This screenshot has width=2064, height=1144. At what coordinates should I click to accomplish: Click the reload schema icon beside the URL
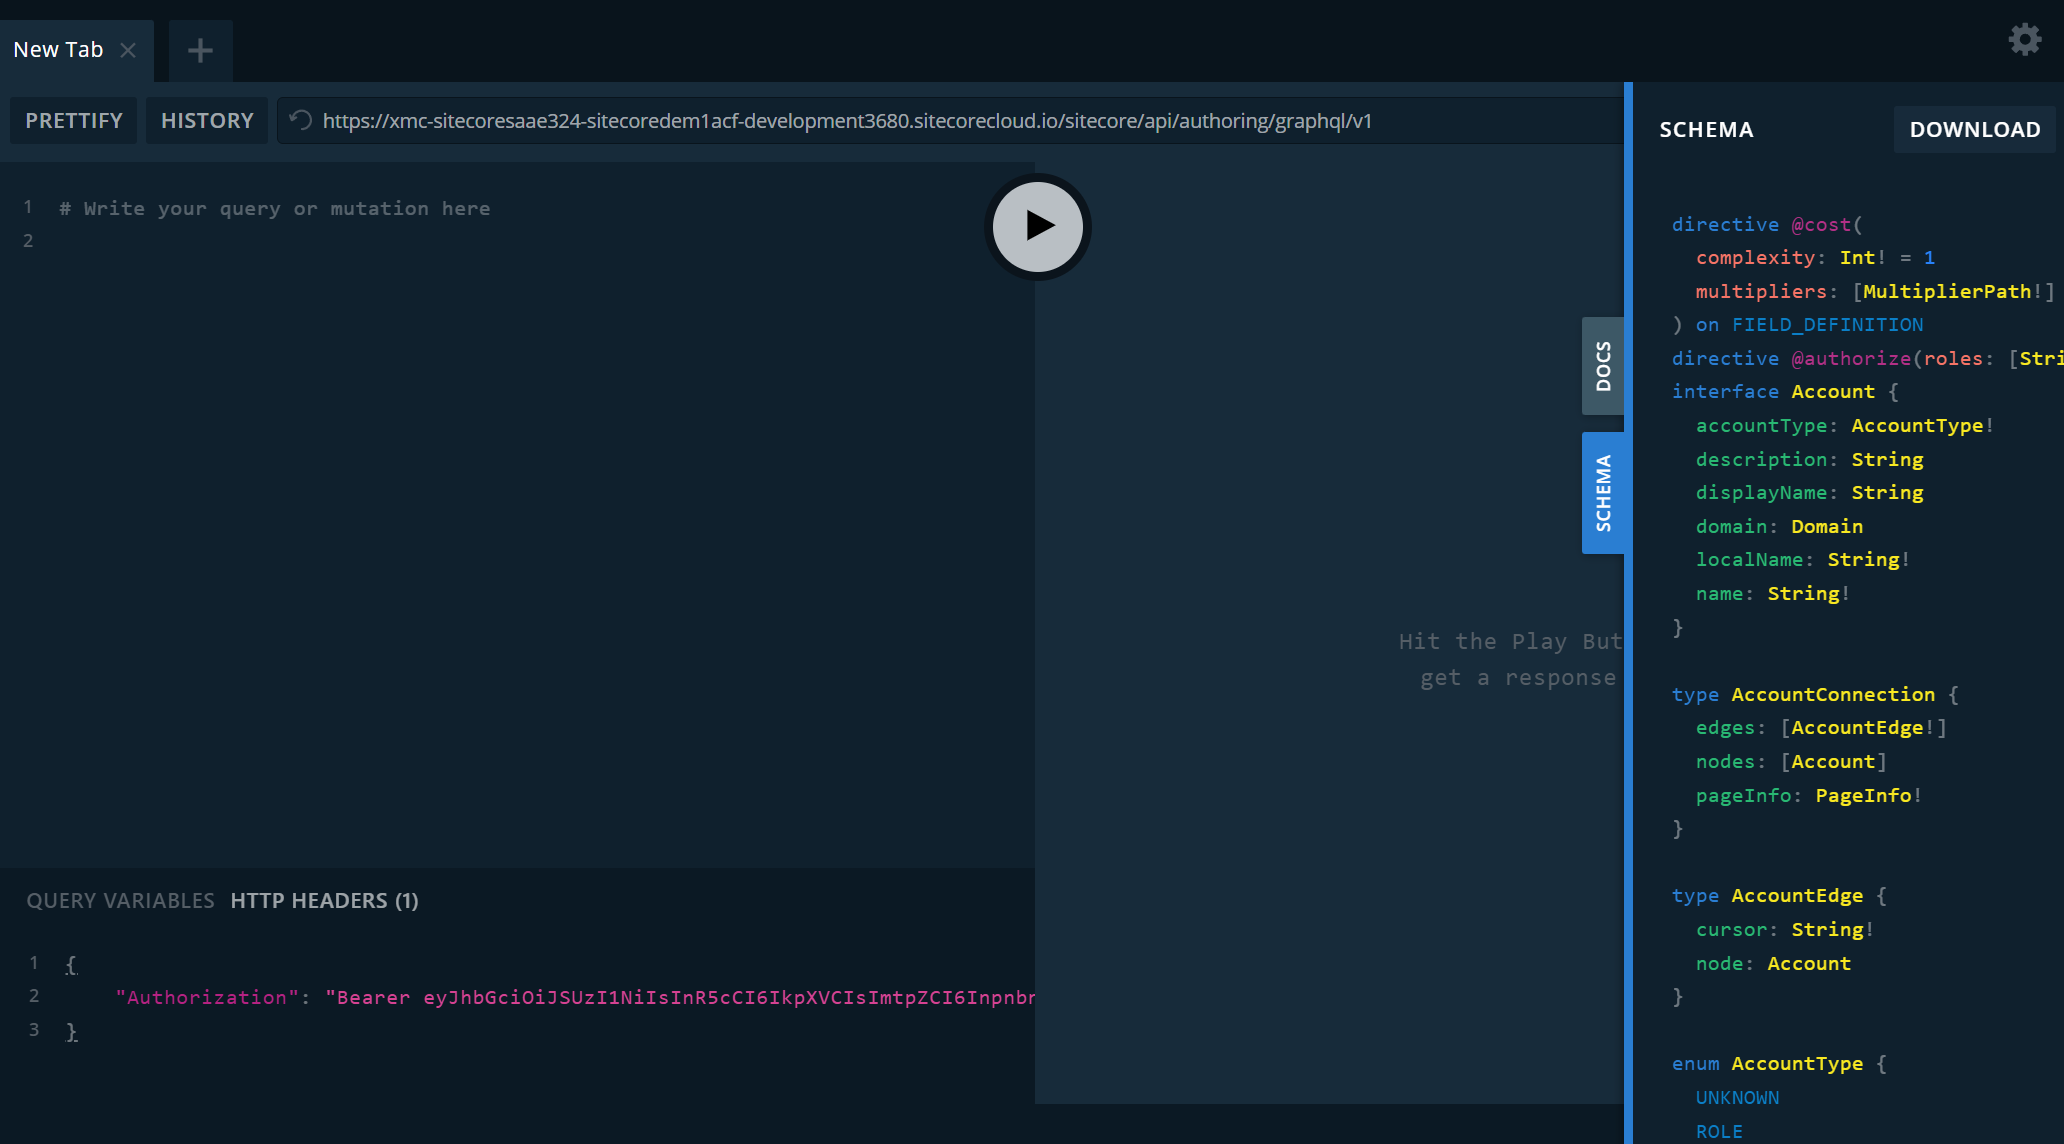click(300, 121)
